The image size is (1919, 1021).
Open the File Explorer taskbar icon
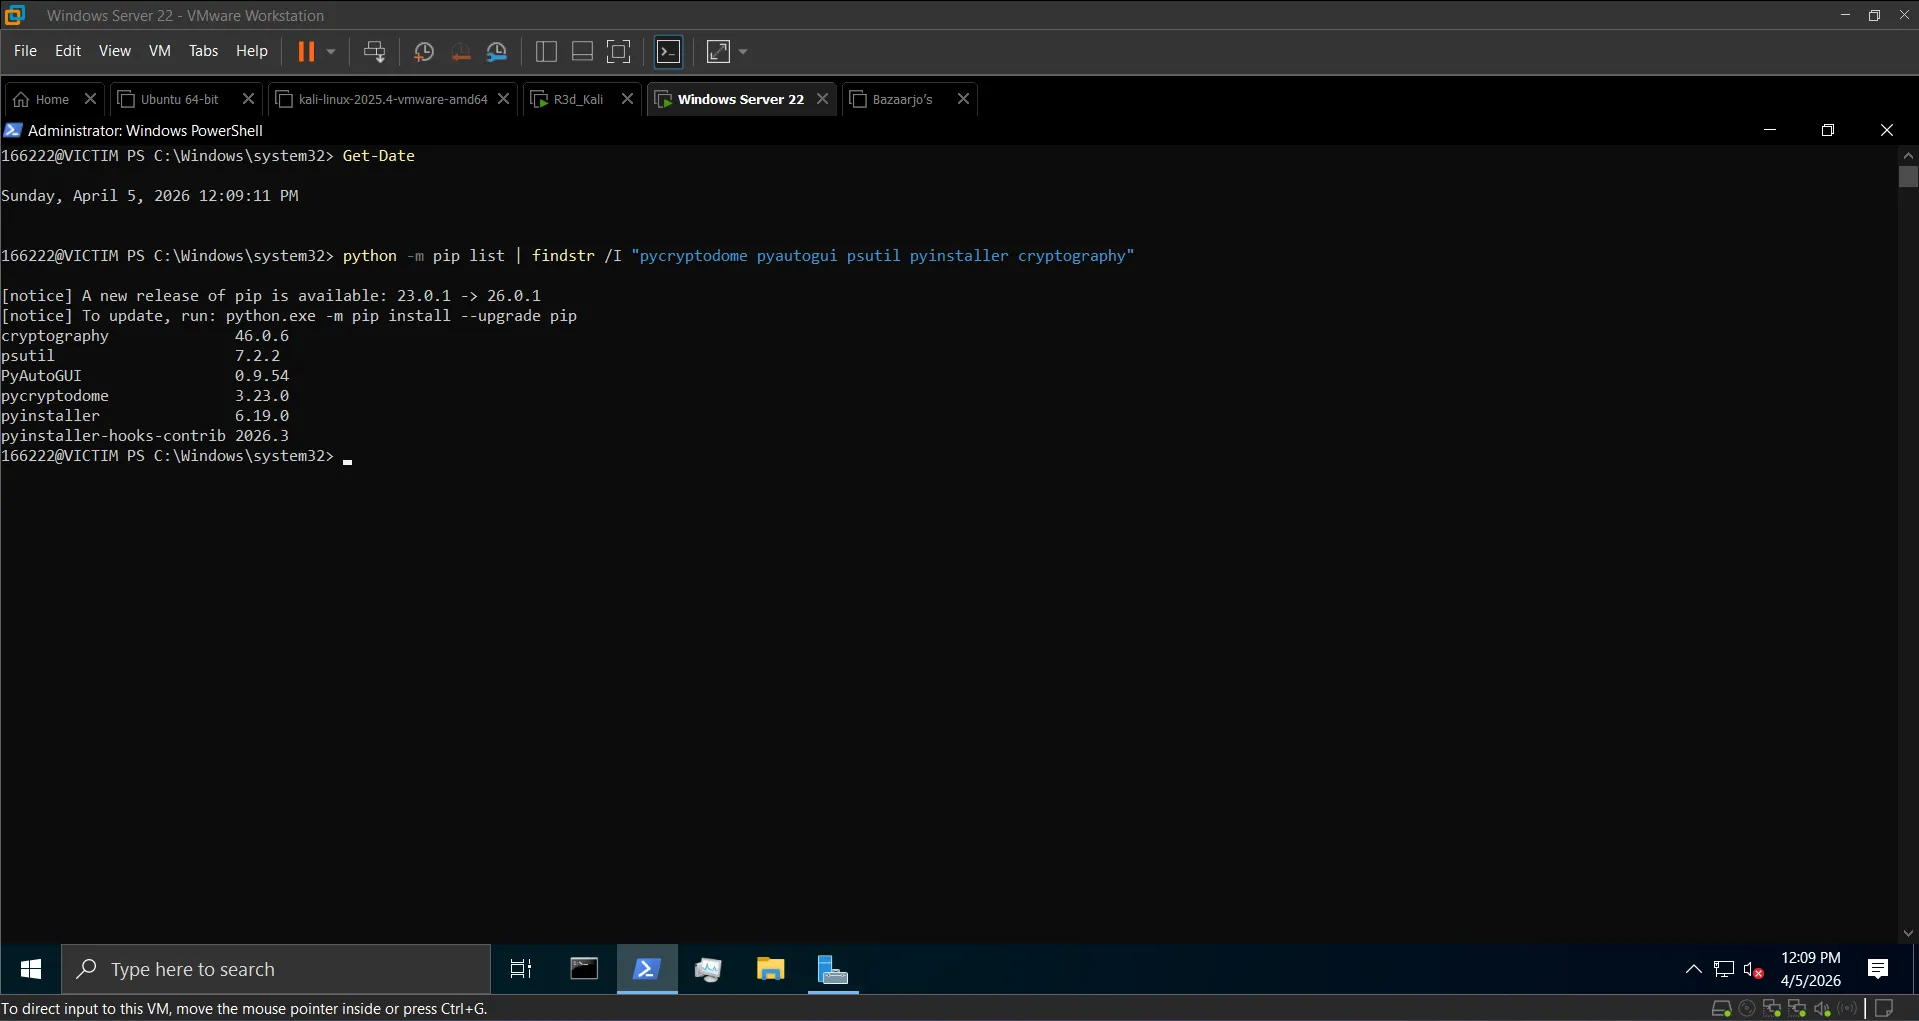pos(770,969)
